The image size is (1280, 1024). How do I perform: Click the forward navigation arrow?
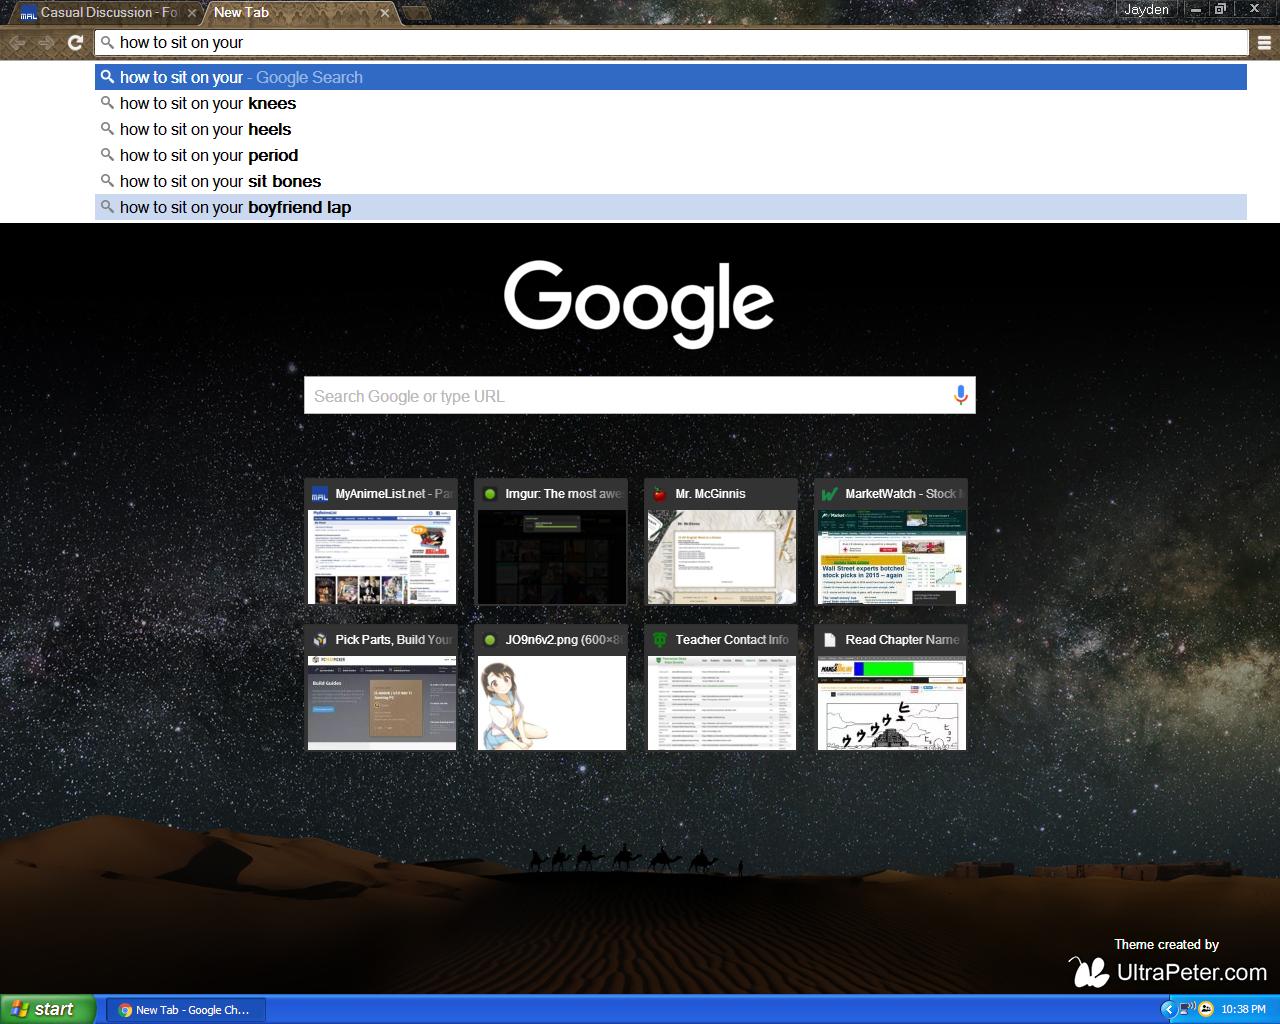point(46,42)
